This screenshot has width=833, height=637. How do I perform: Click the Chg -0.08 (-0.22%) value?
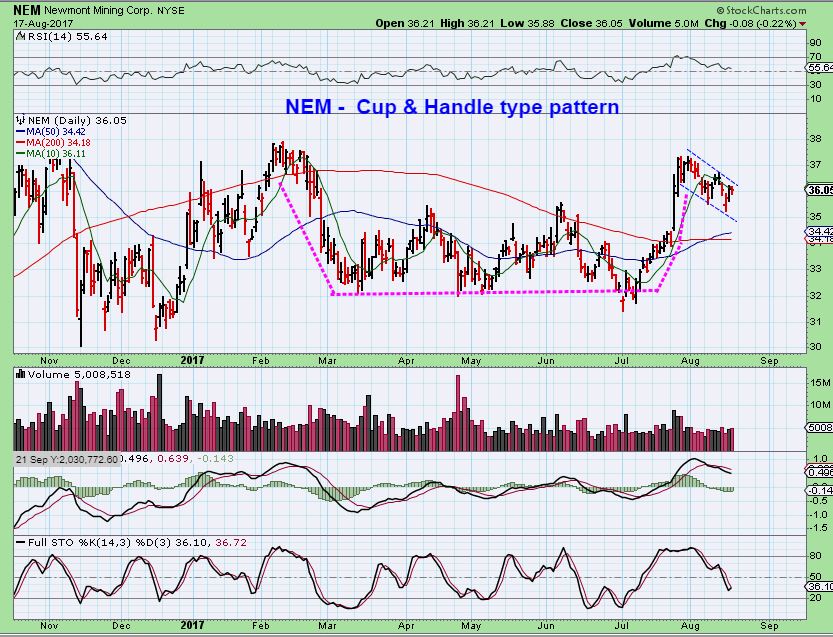pos(751,23)
